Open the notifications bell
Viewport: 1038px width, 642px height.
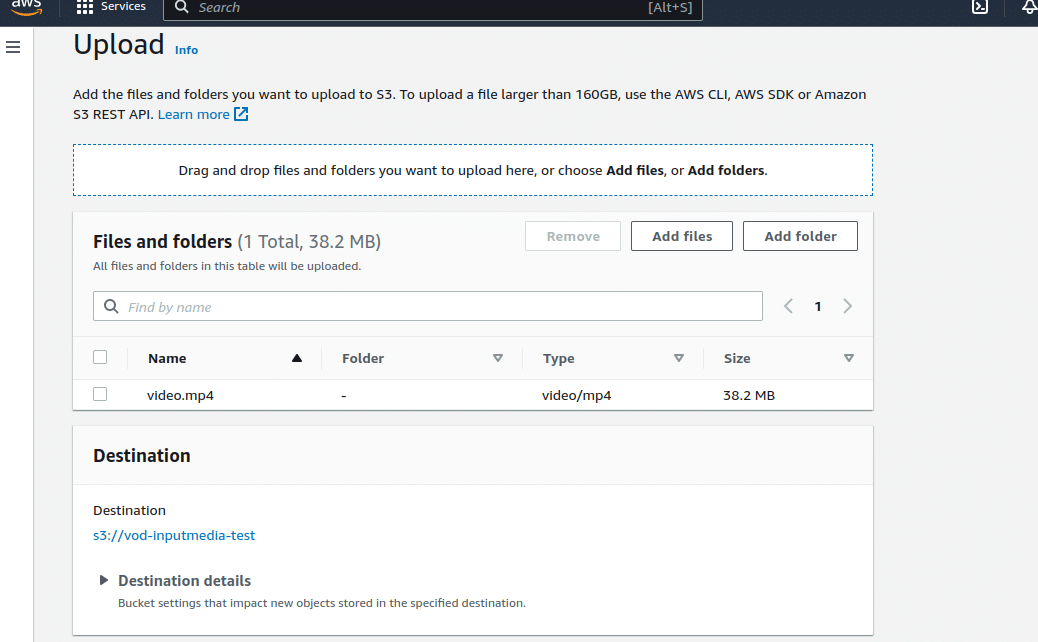[1029, 7]
